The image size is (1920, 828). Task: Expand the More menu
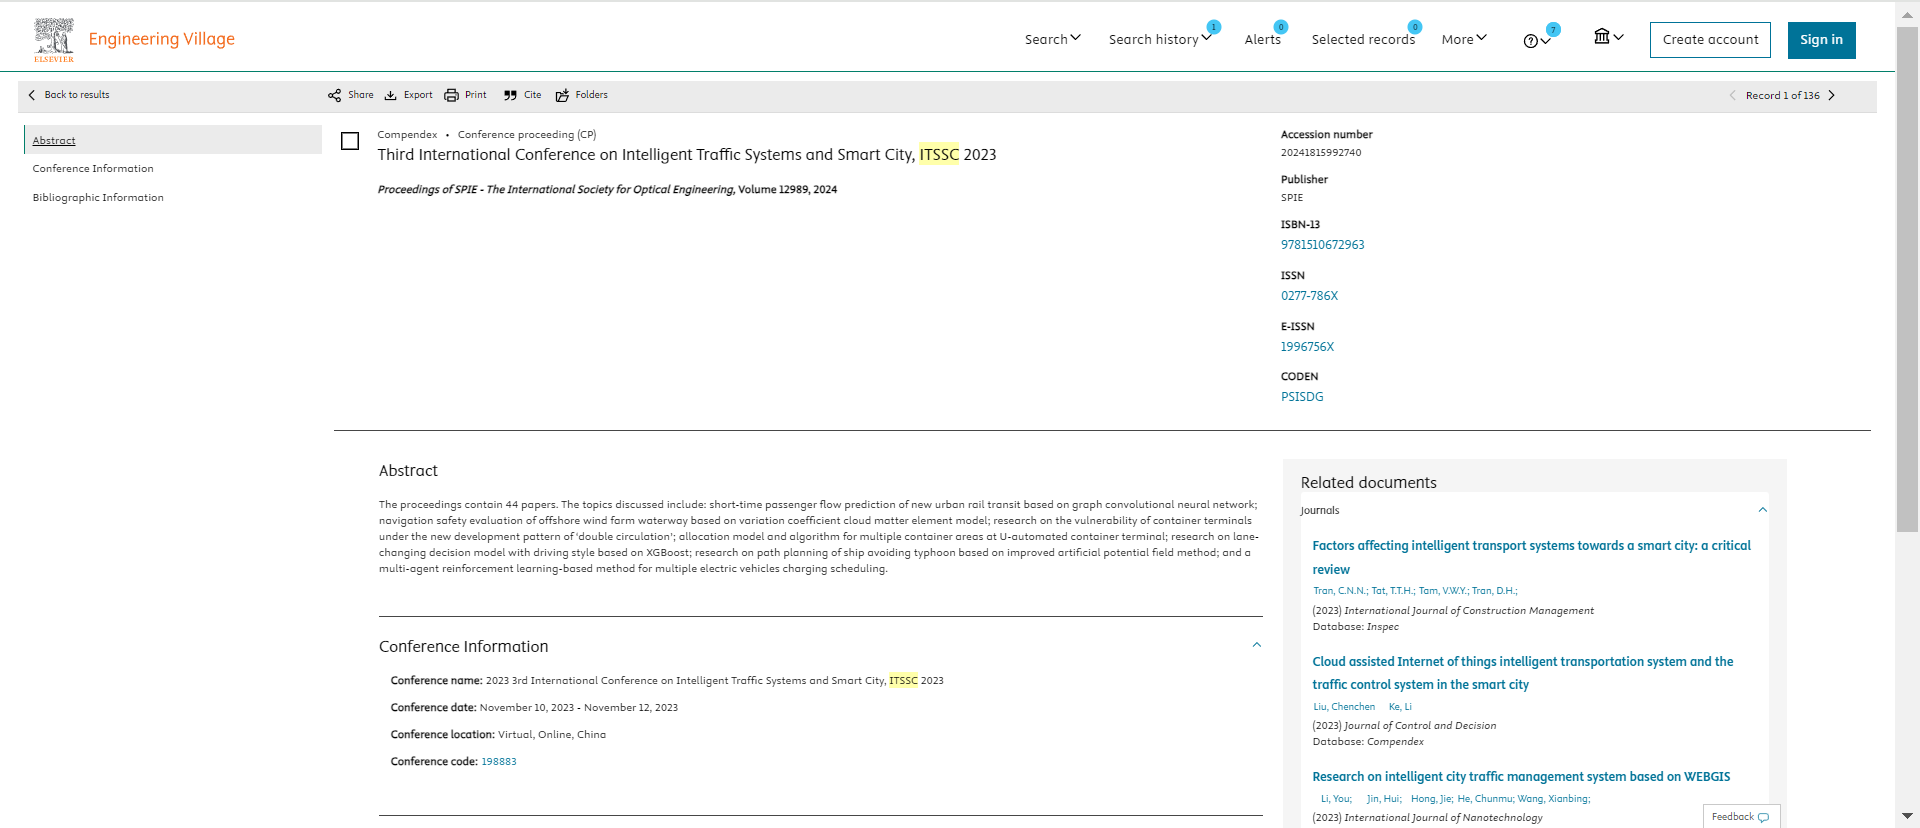coord(1464,39)
